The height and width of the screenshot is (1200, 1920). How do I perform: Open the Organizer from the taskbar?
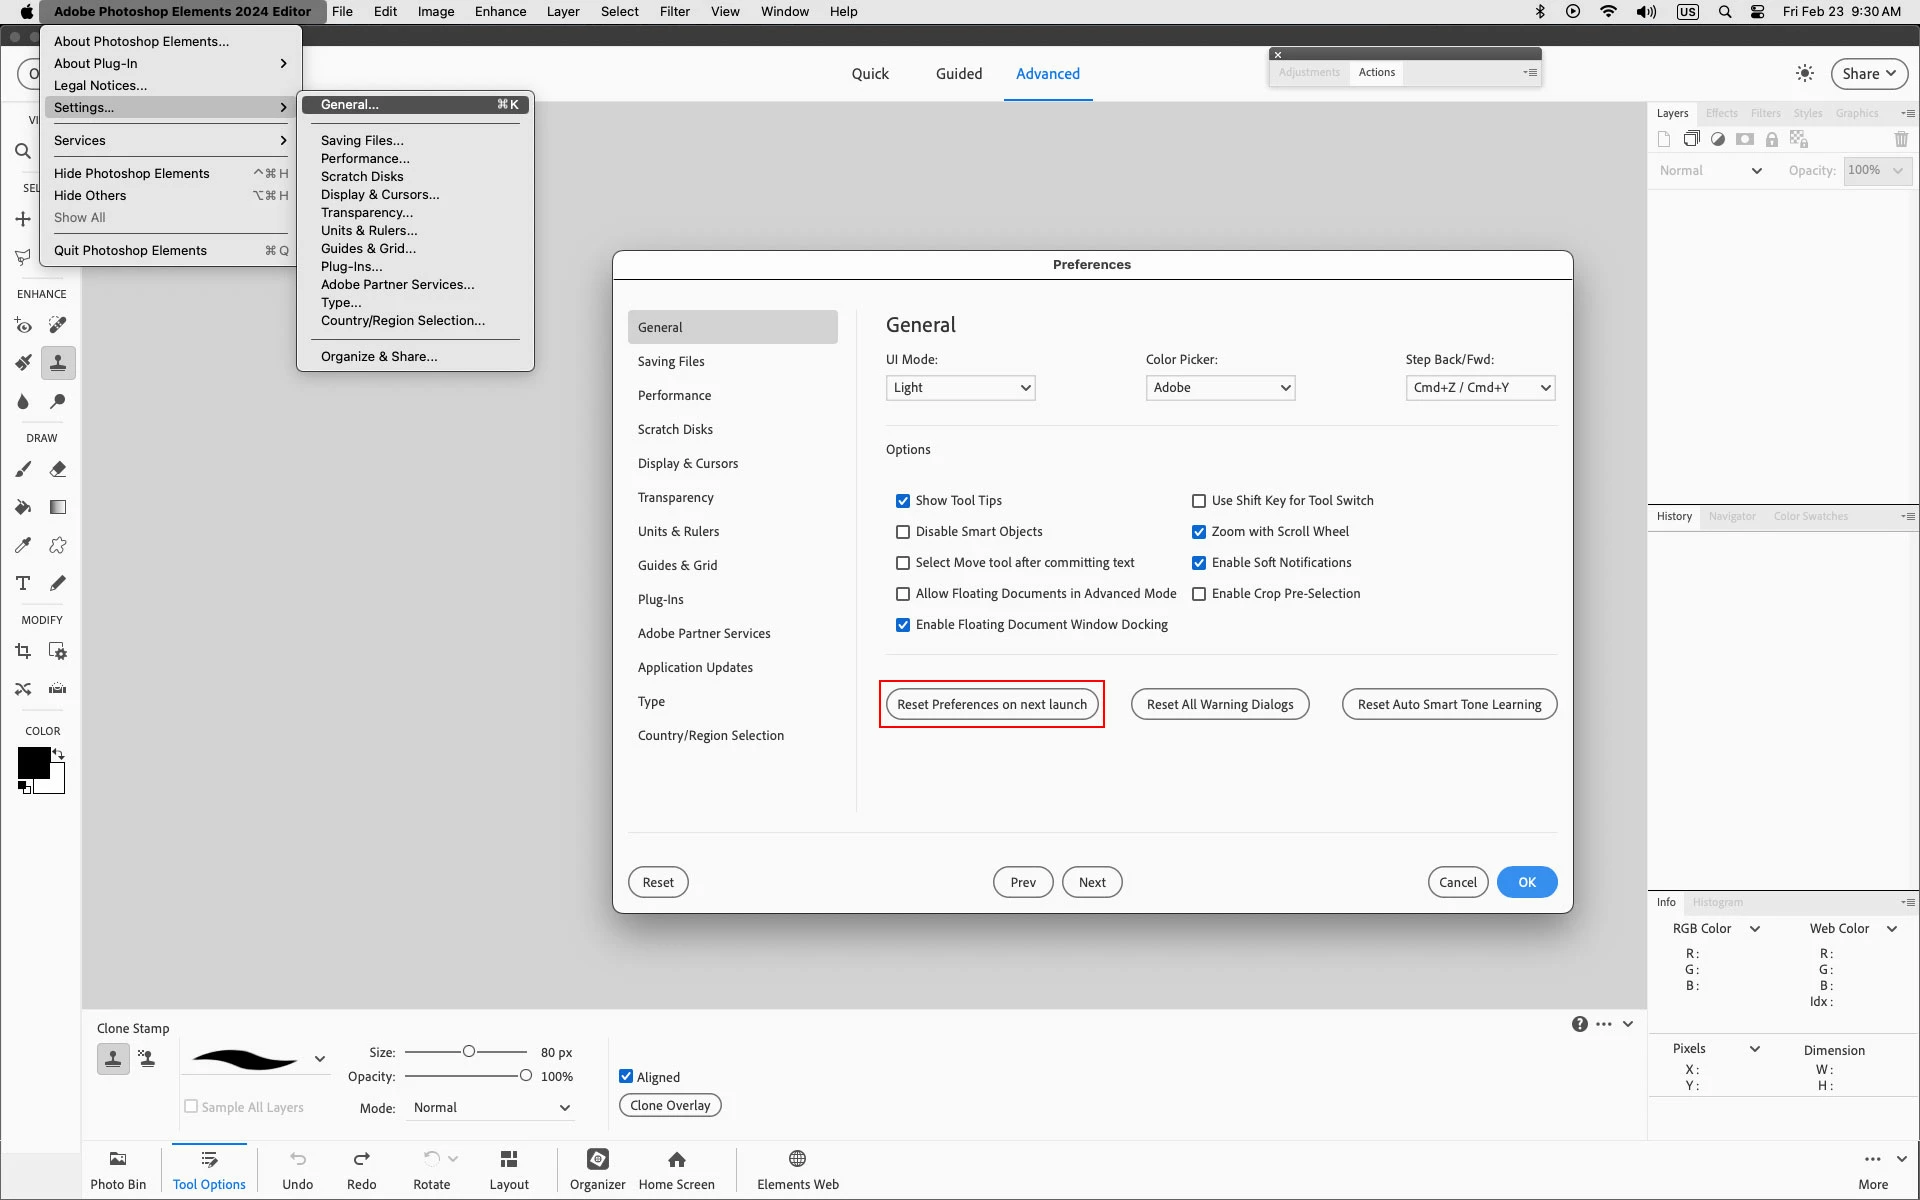point(597,1169)
